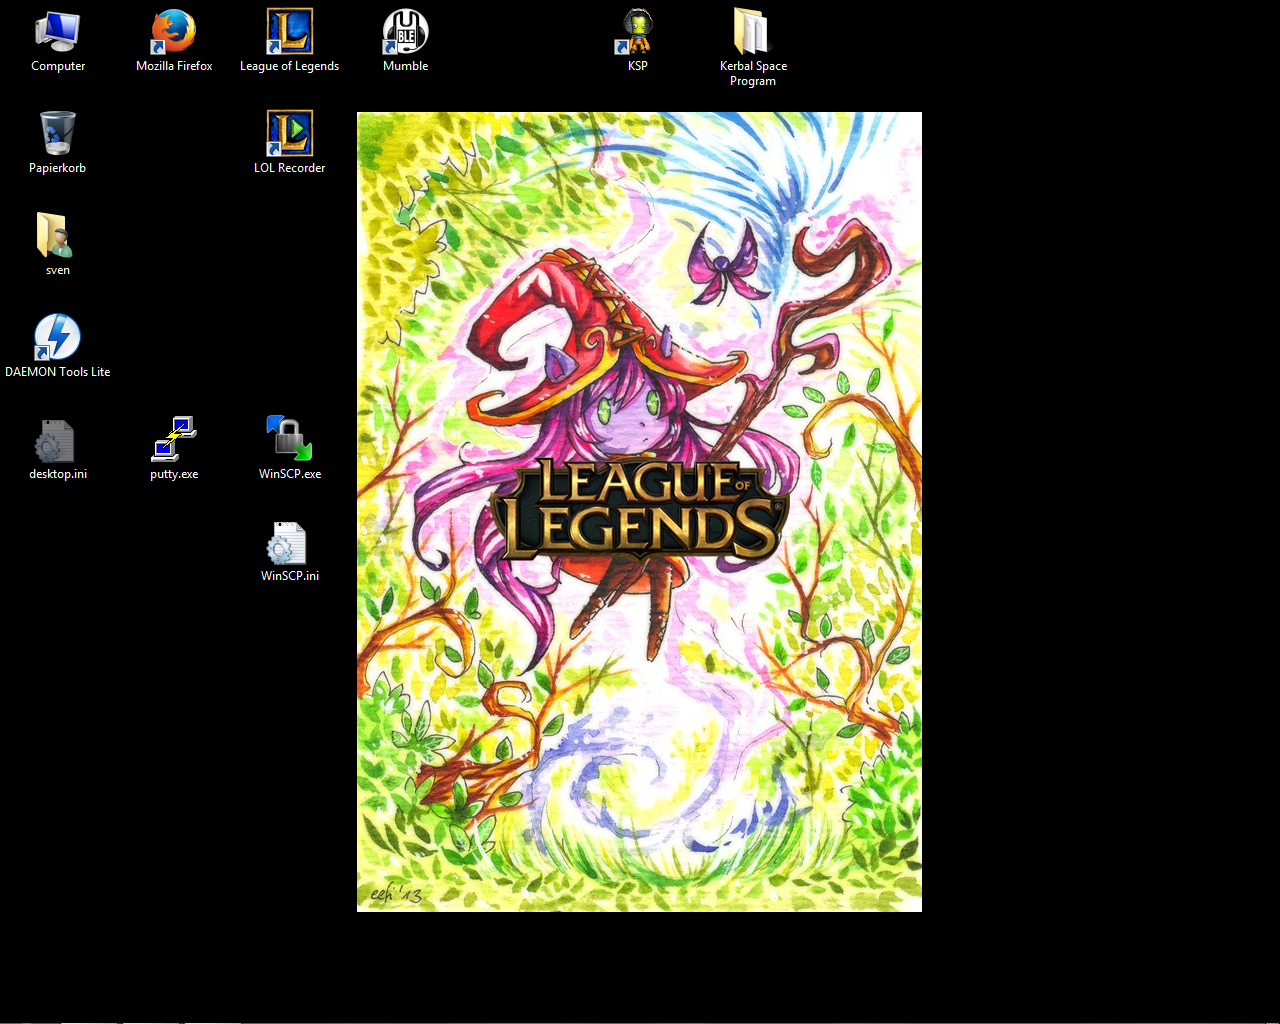Open the sven user folder
The height and width of the screenshot is (1024, 1280).
tap(57, 237)
